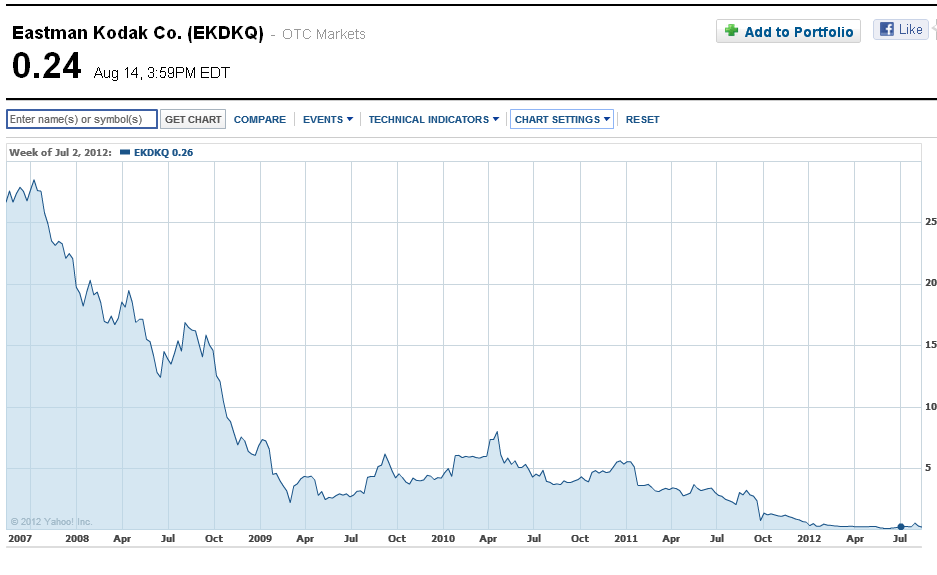937x575 pixels.
Task: Click the 2007 axis label
Action: [x=20, y=539]
